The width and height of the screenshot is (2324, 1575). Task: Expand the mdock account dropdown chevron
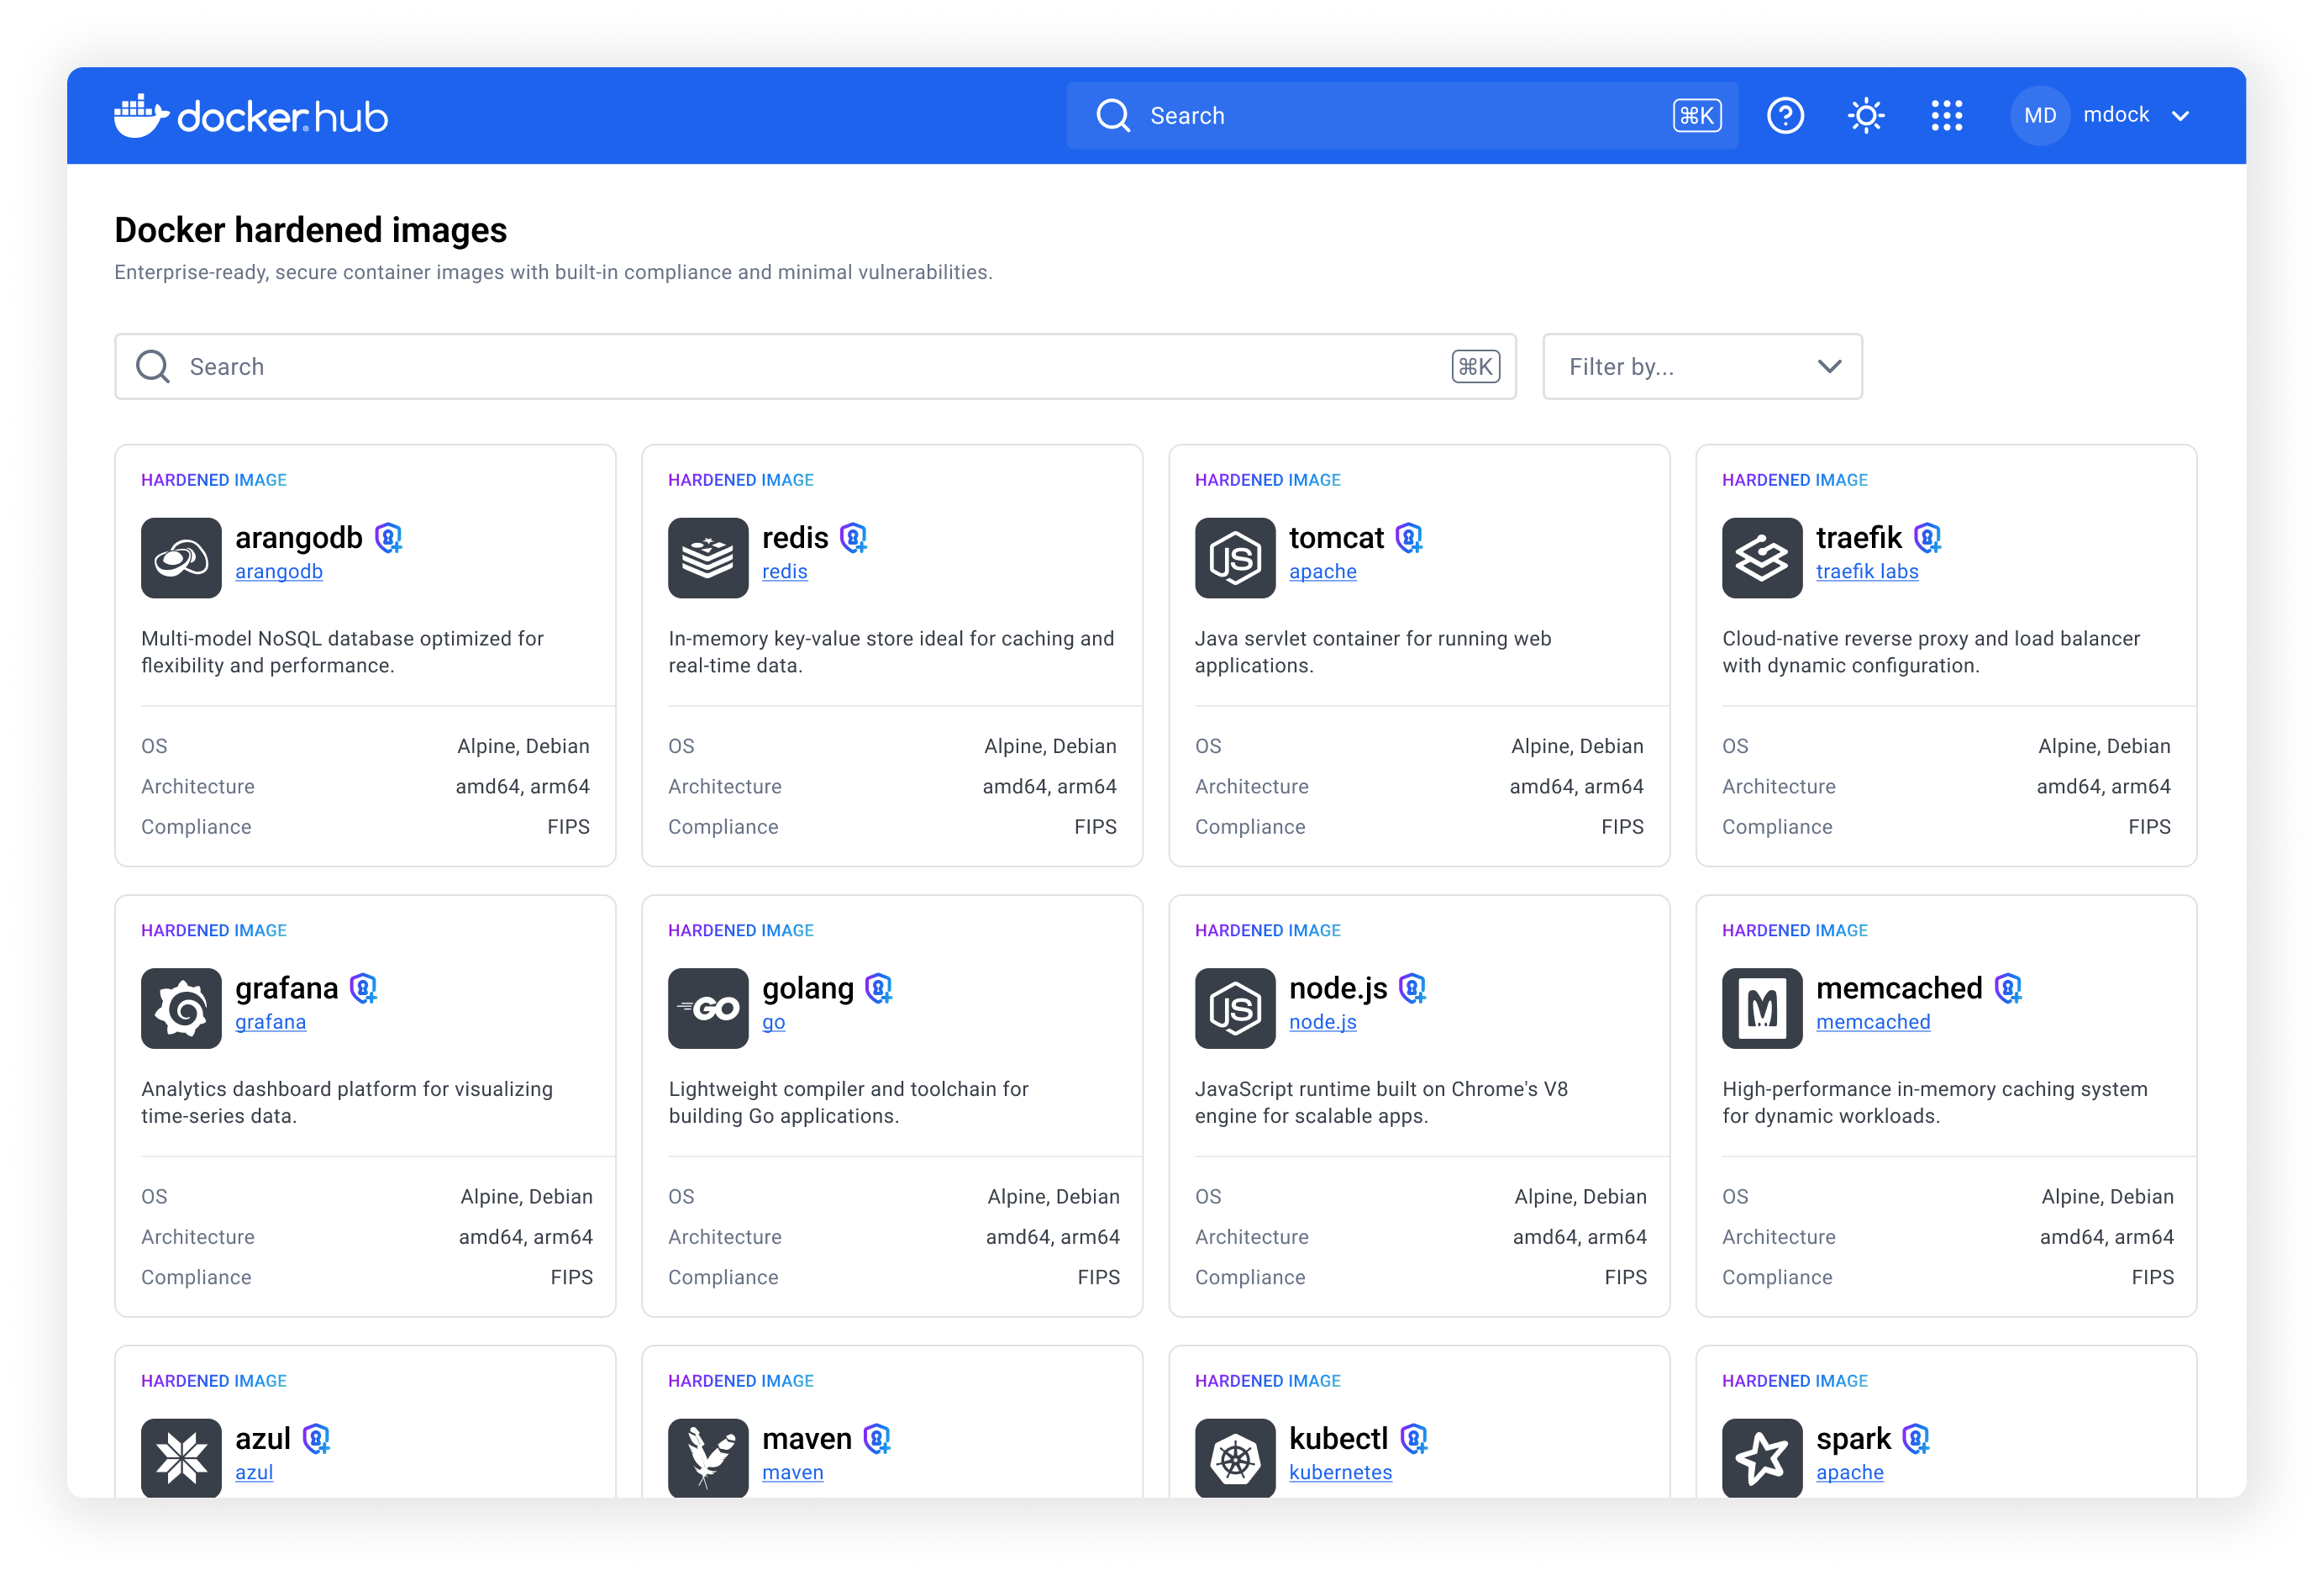click(x=2181, y=116)
